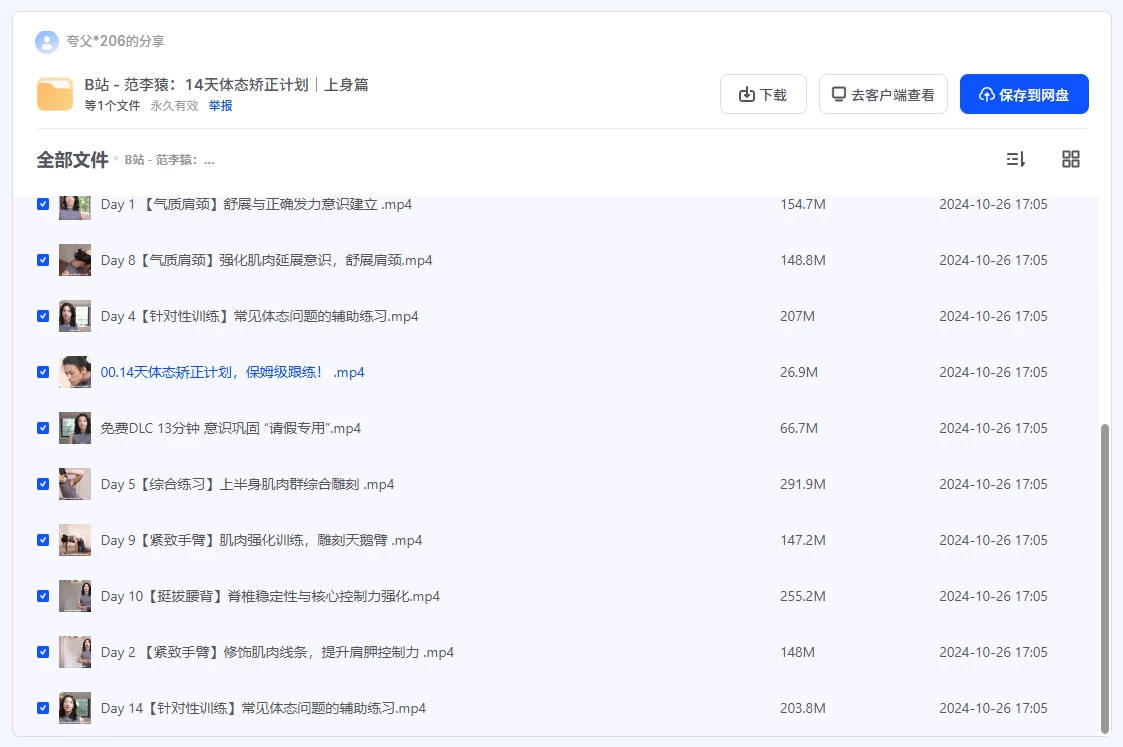The width and height of the screenshot is (1123, 747).
Task: Click the Day 9 天鹅臂 video thumbnail
Action: pos(75,540)
